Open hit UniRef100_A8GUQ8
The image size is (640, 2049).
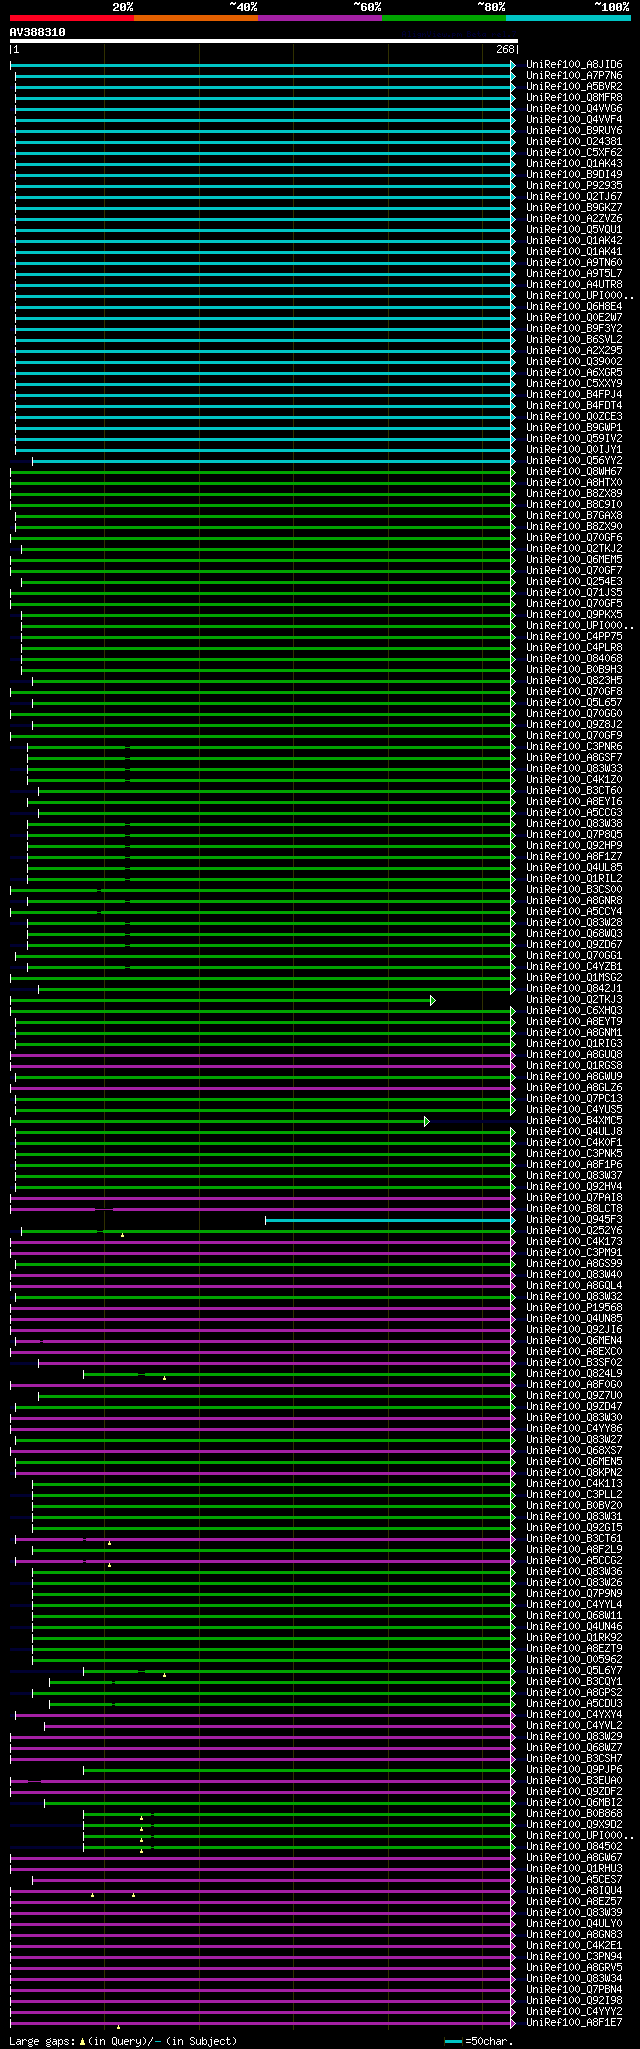click(574, 1055)
